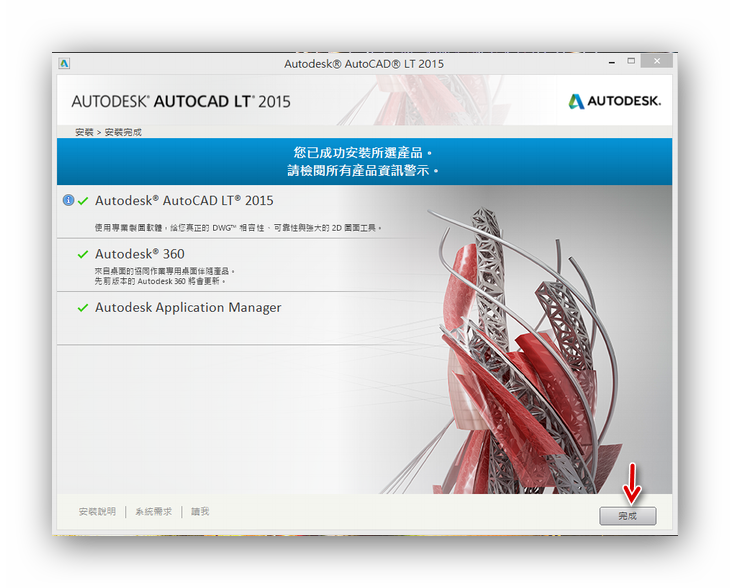Click the 完成 finish button
The width and height of the screenshot is (730, 588).
tap(628, 516)
